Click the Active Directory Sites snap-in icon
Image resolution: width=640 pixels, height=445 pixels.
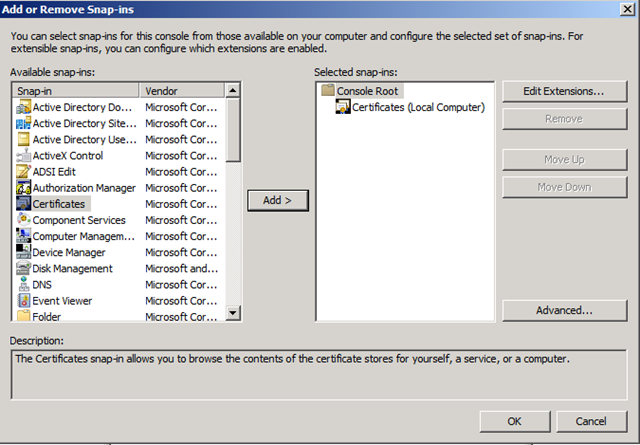click(x=23, y=123)
